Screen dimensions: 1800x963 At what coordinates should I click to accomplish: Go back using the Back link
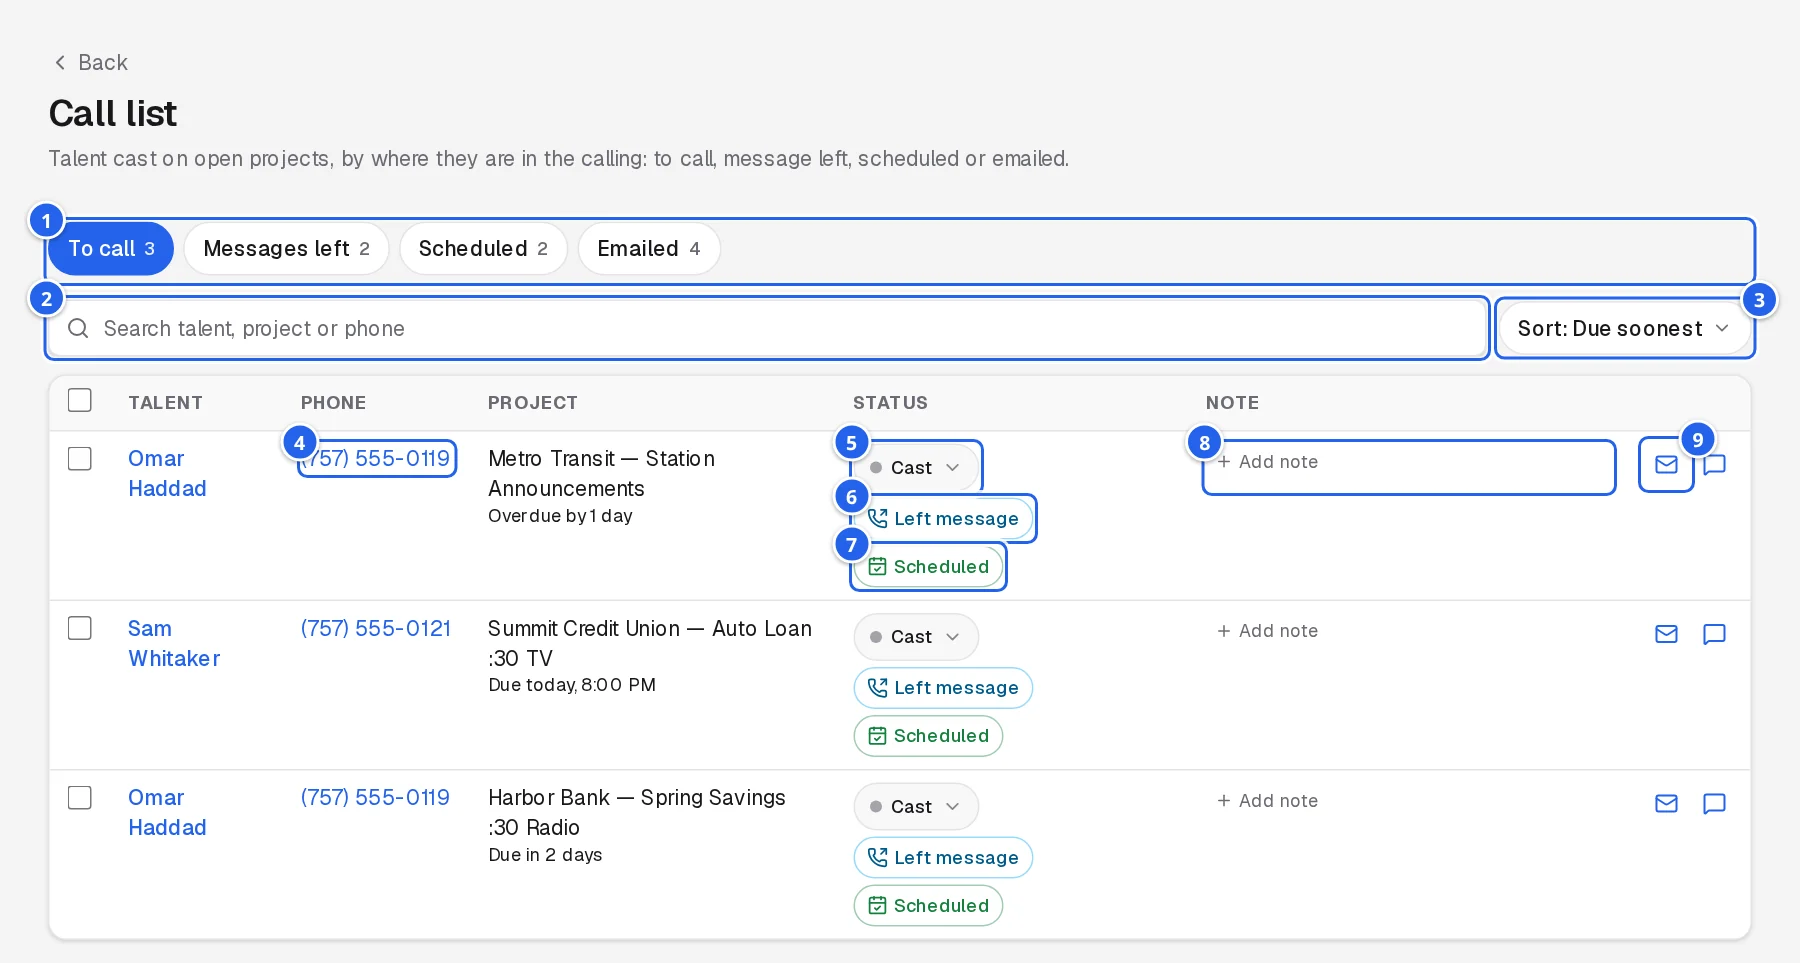coord(90,63)
